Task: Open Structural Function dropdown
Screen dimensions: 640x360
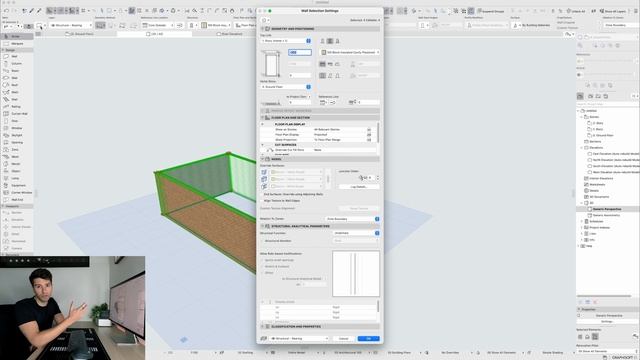Action: pos(356,233)
